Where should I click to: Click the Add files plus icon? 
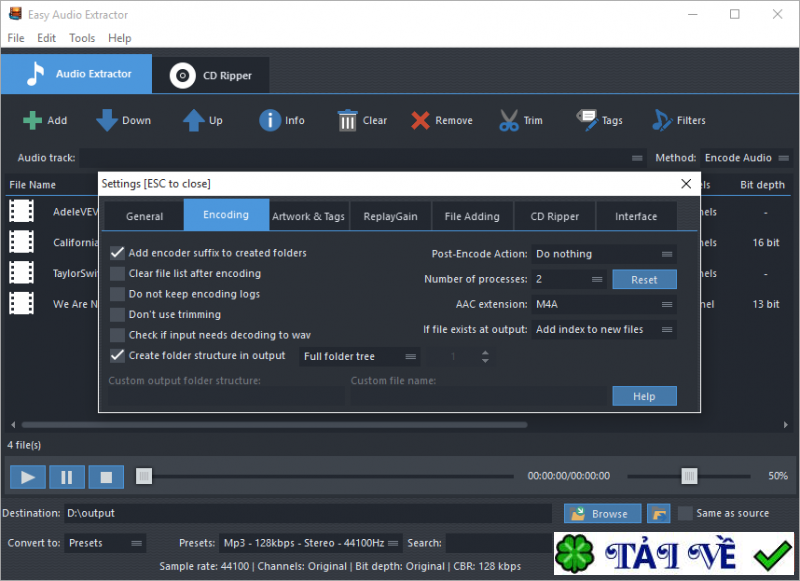click(33, 121)
